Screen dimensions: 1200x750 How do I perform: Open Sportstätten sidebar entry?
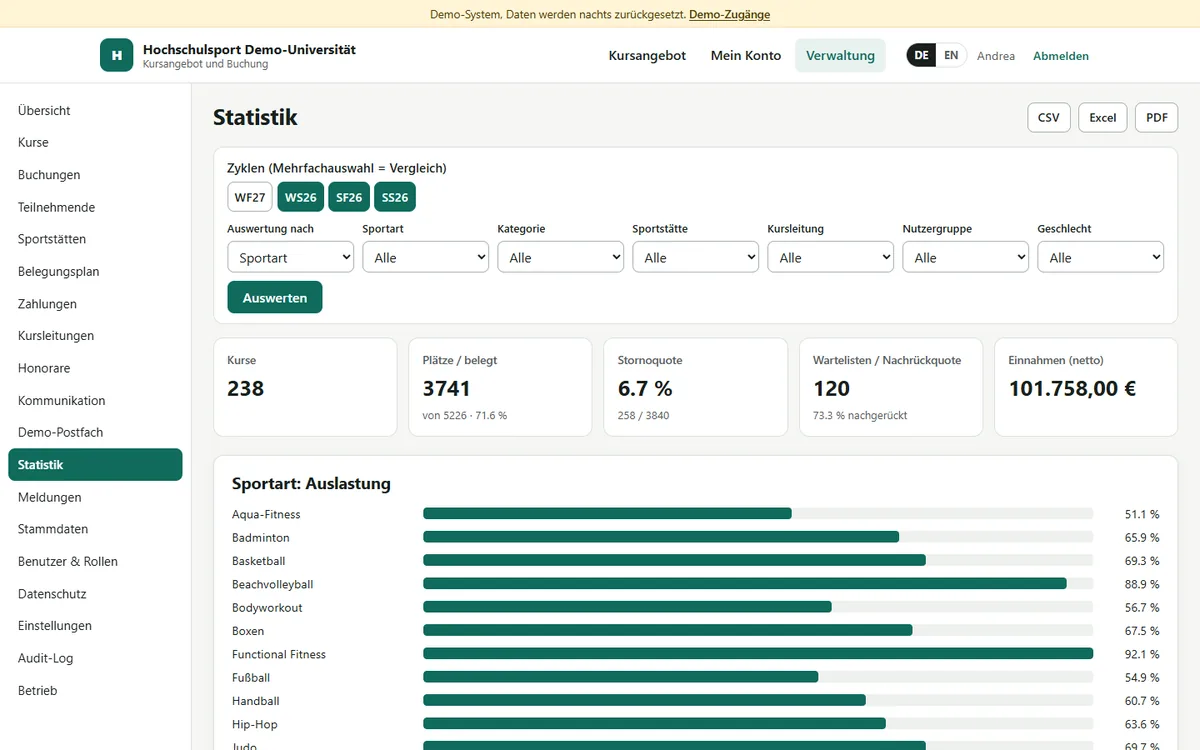tap(95, 239)
